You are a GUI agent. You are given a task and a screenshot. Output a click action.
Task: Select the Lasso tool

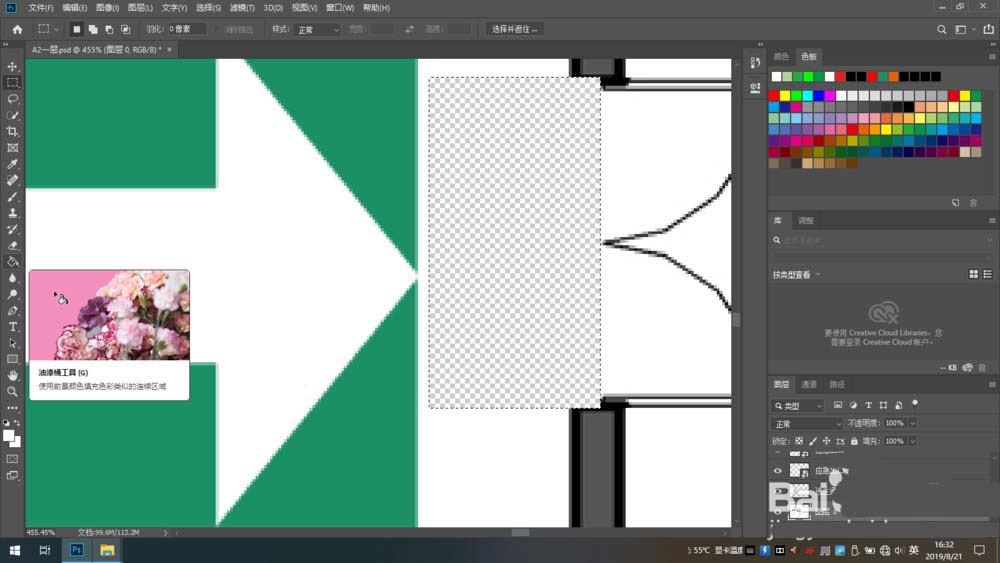click(x=13, y=99)
